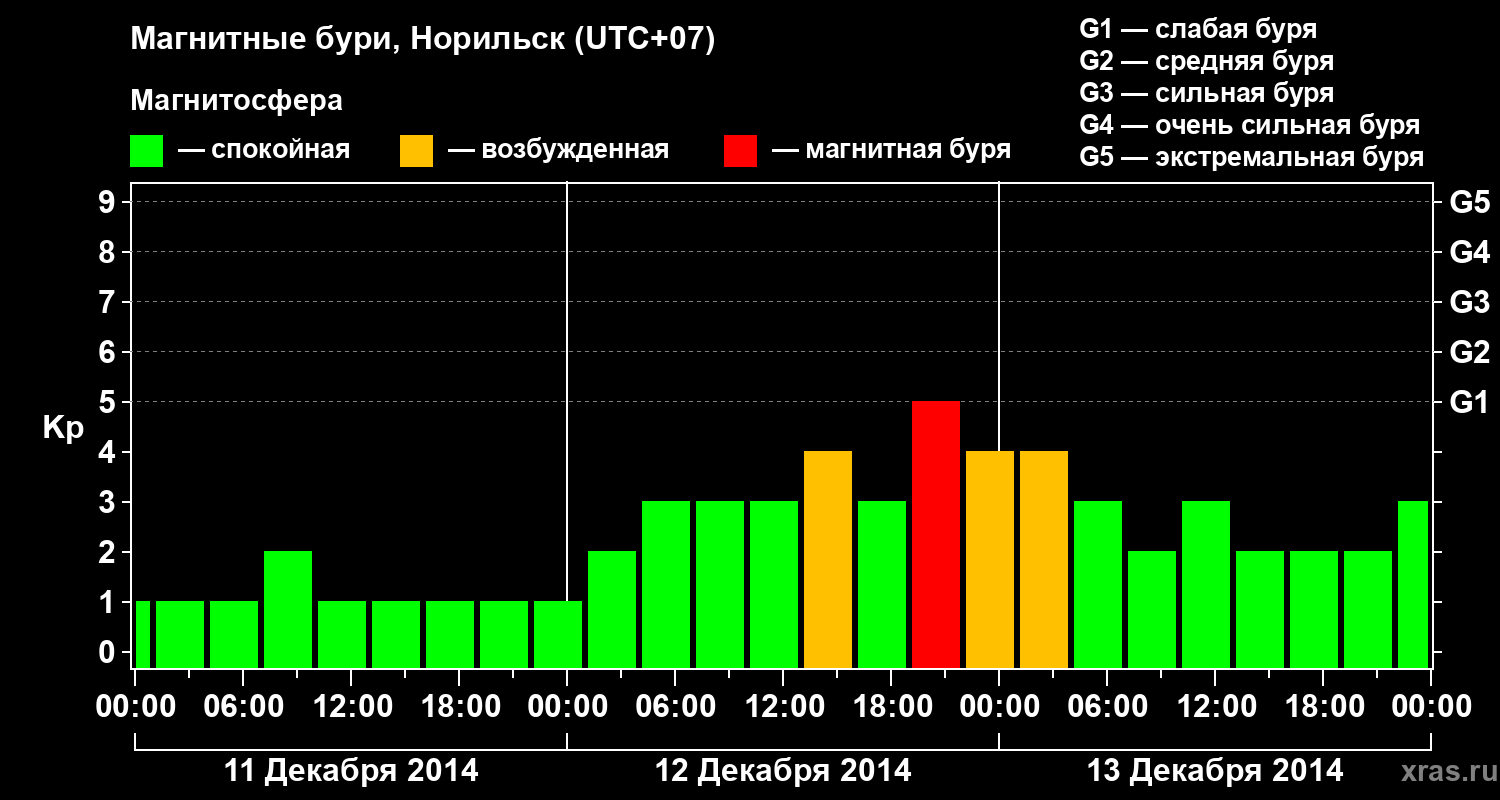Click the '12 Декабря 2014' date label
This screenshot has width=1500, height=800.
tap(783, 771)
